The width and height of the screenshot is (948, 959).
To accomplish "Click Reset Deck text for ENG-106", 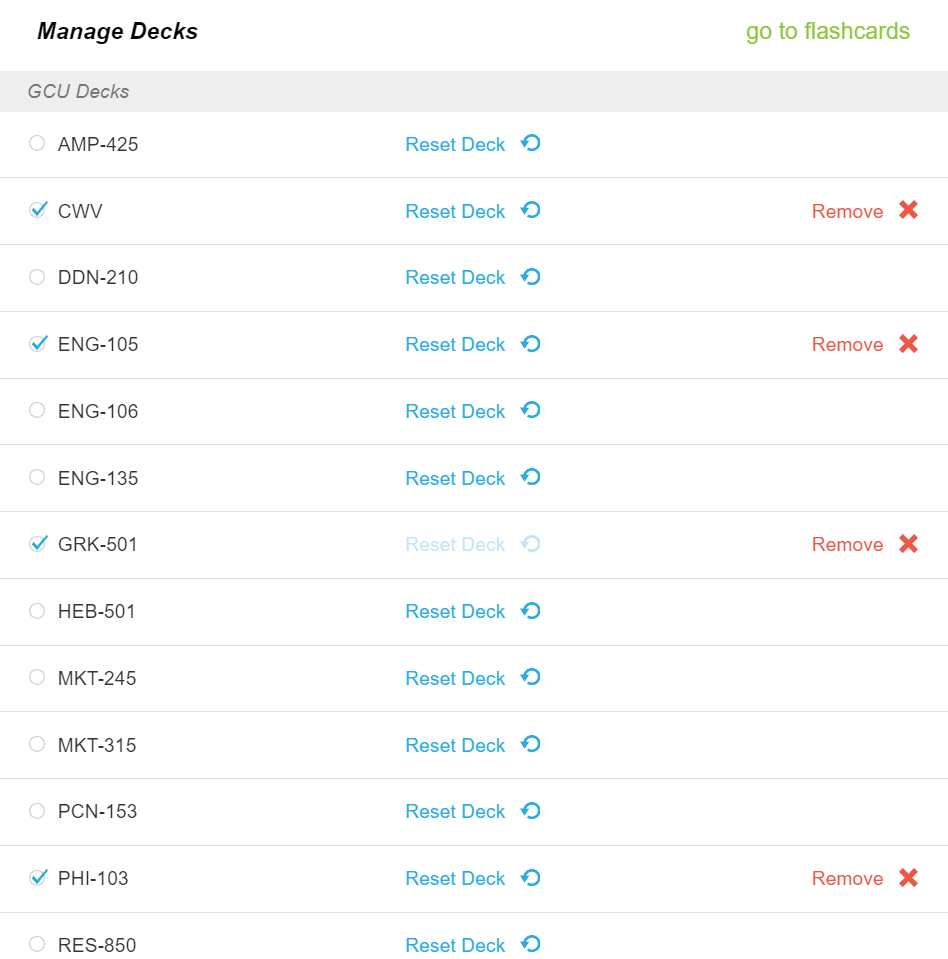I will click(x=455, y=411).
